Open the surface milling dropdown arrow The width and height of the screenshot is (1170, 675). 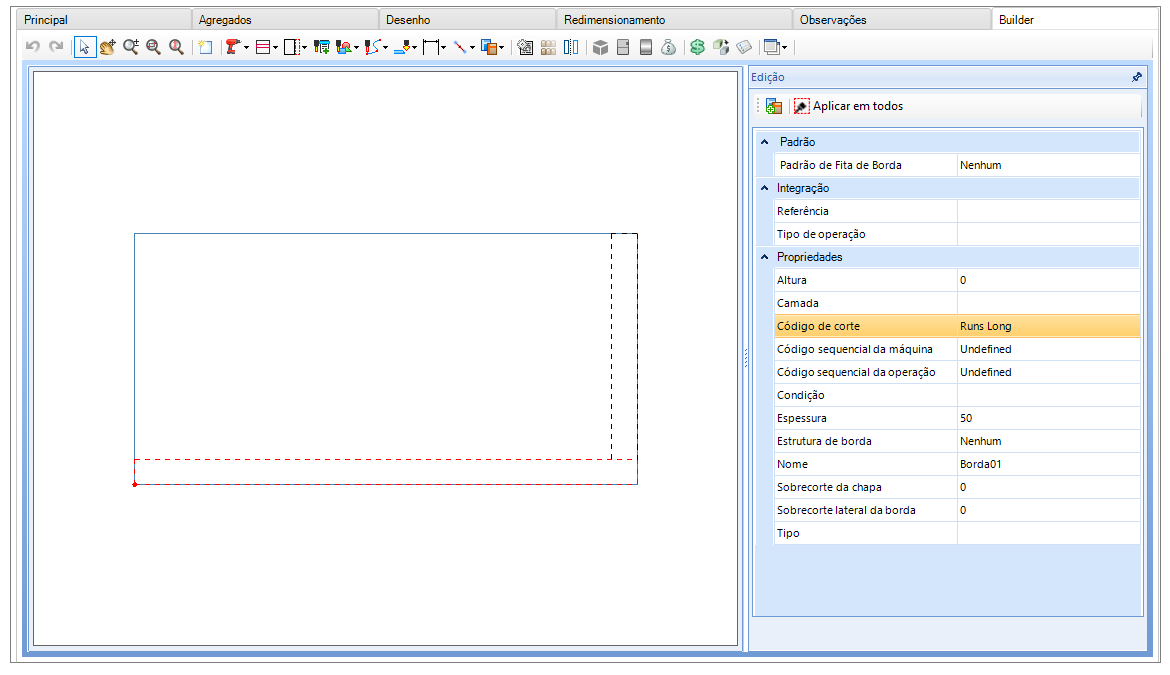tap(414, 48)
